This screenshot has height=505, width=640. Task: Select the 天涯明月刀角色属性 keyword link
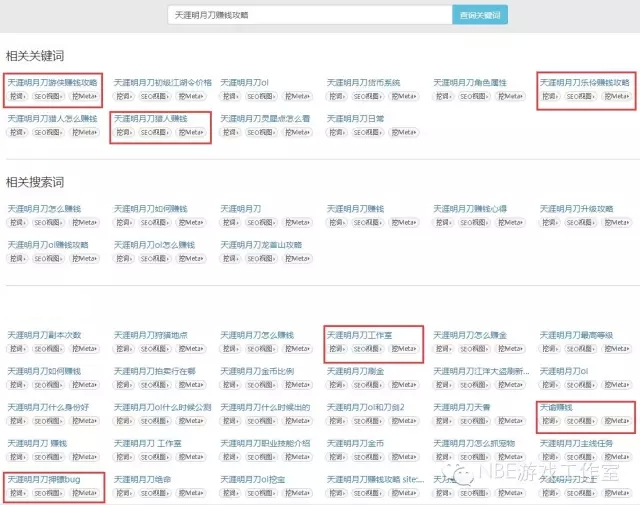[470, 82]
